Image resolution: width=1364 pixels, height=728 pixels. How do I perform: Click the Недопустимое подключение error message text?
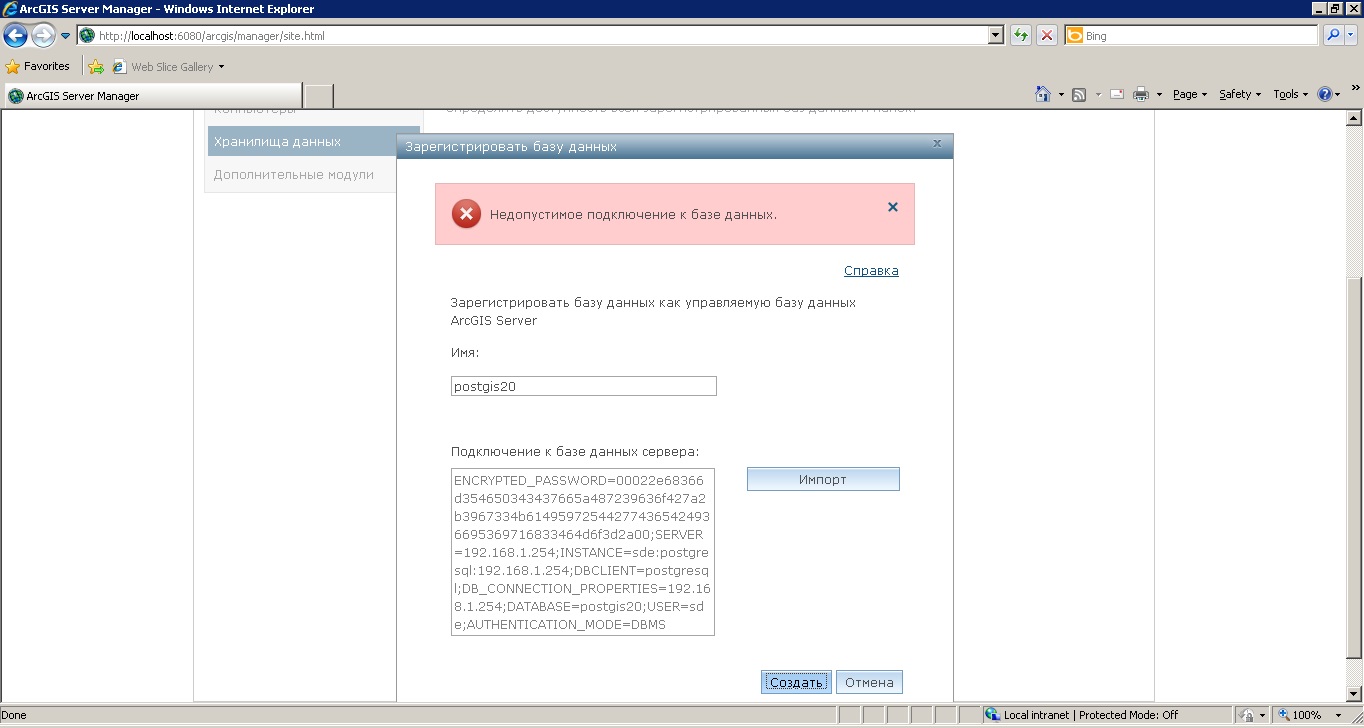click(x=633, y=214)
